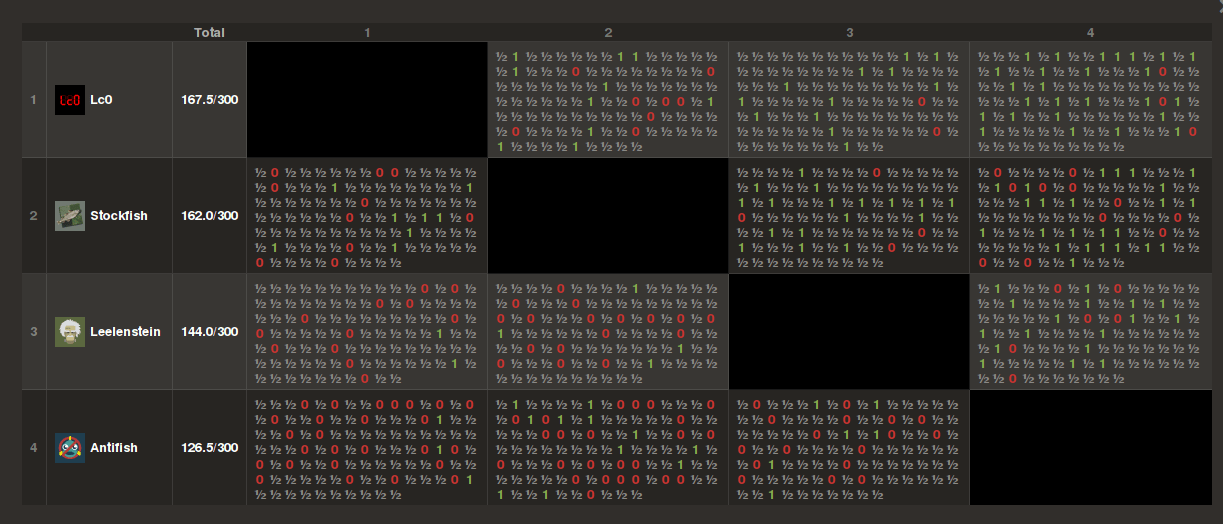Screen dimensions: 1223x524
Task: Open Antifish versus Lc0 results cell
Action: 367,448
